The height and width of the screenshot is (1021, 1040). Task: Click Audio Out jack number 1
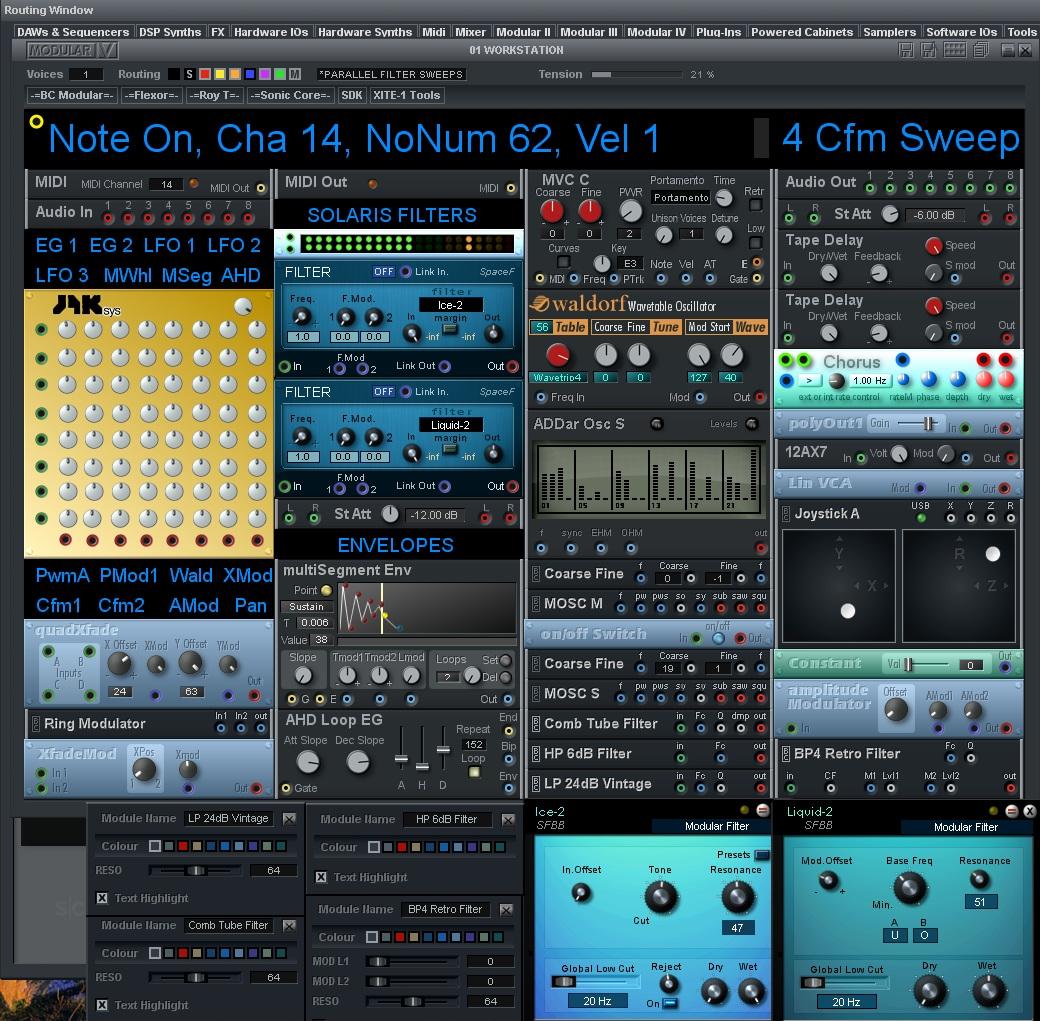pos(870,188)
